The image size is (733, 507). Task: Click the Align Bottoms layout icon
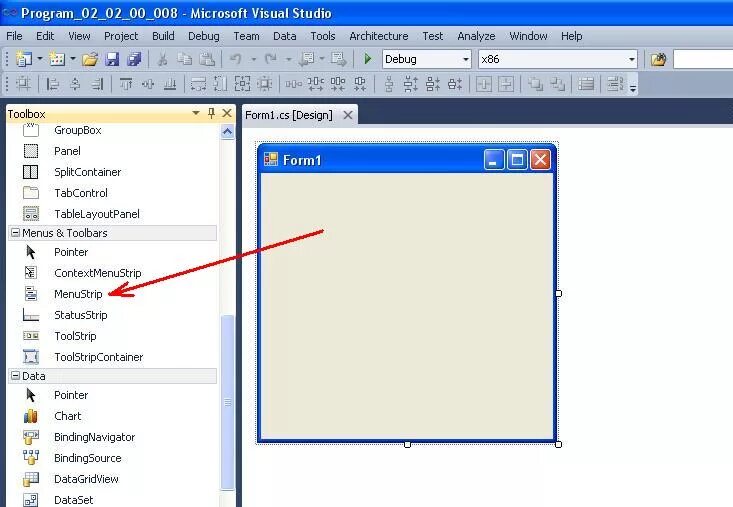(x=170, y=85)
